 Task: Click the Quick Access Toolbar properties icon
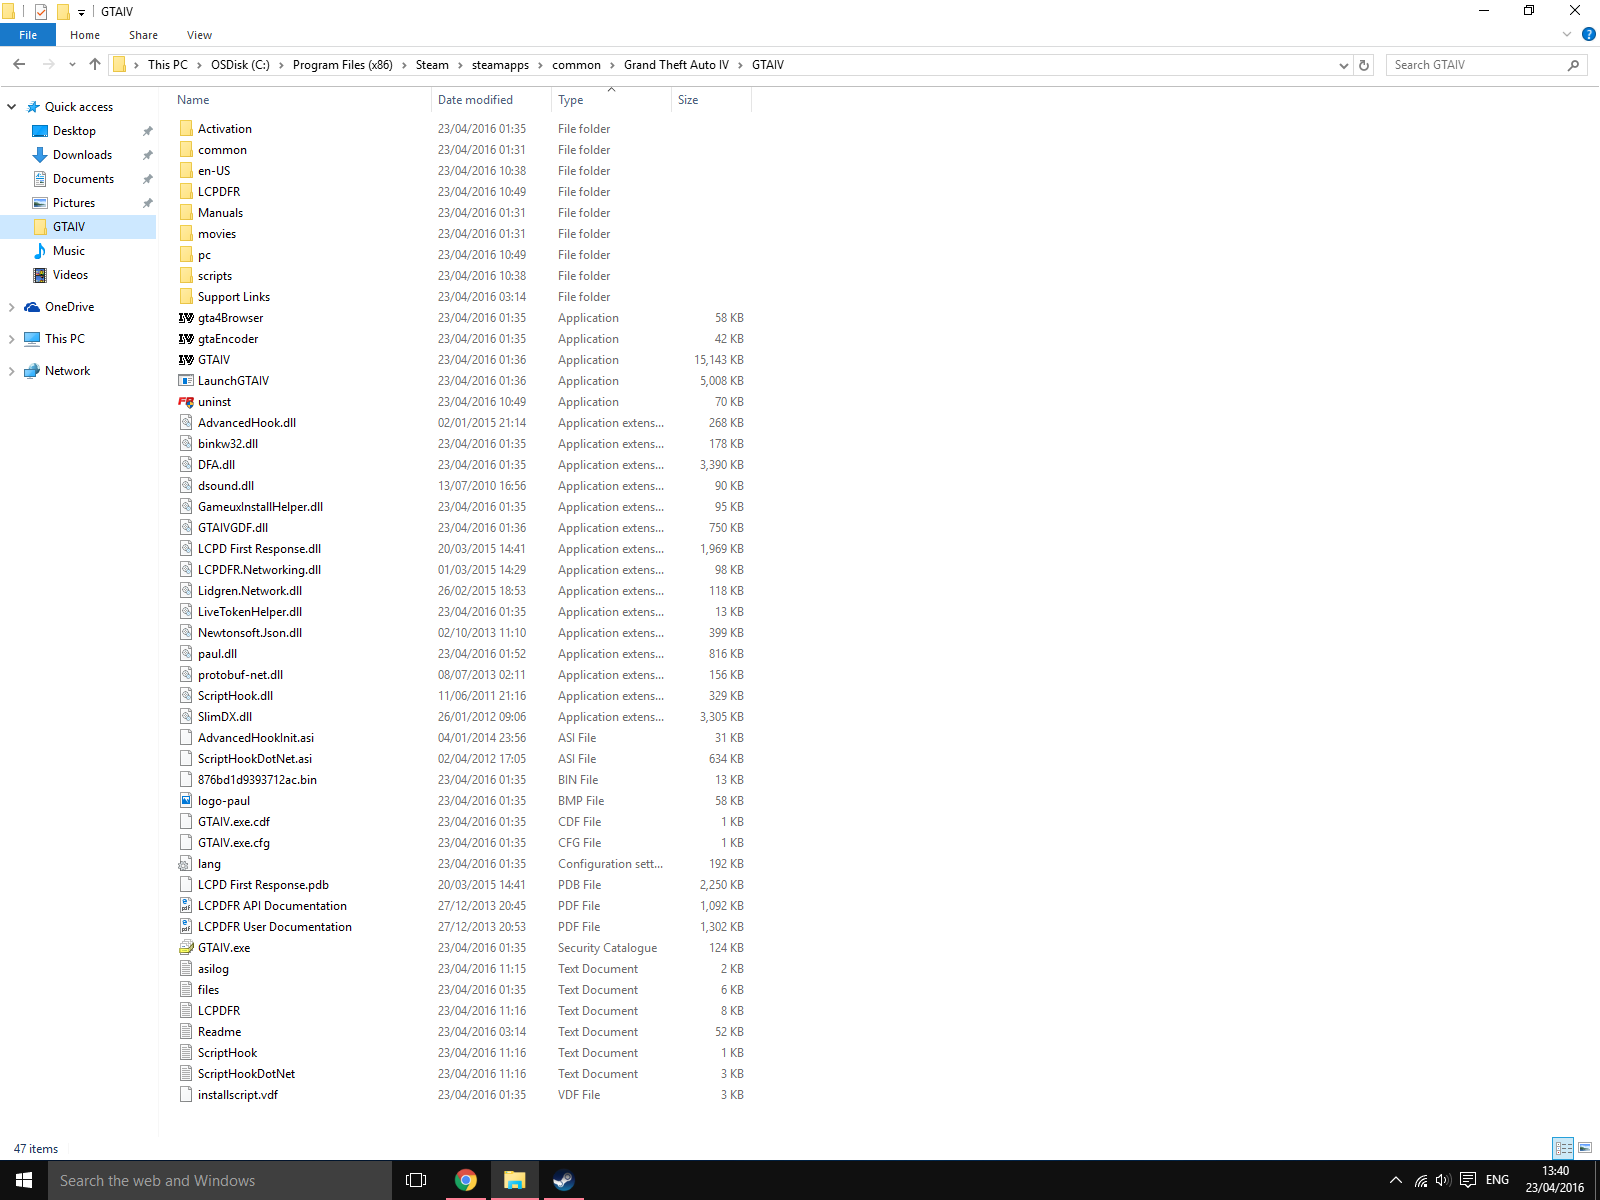point(41,12)
